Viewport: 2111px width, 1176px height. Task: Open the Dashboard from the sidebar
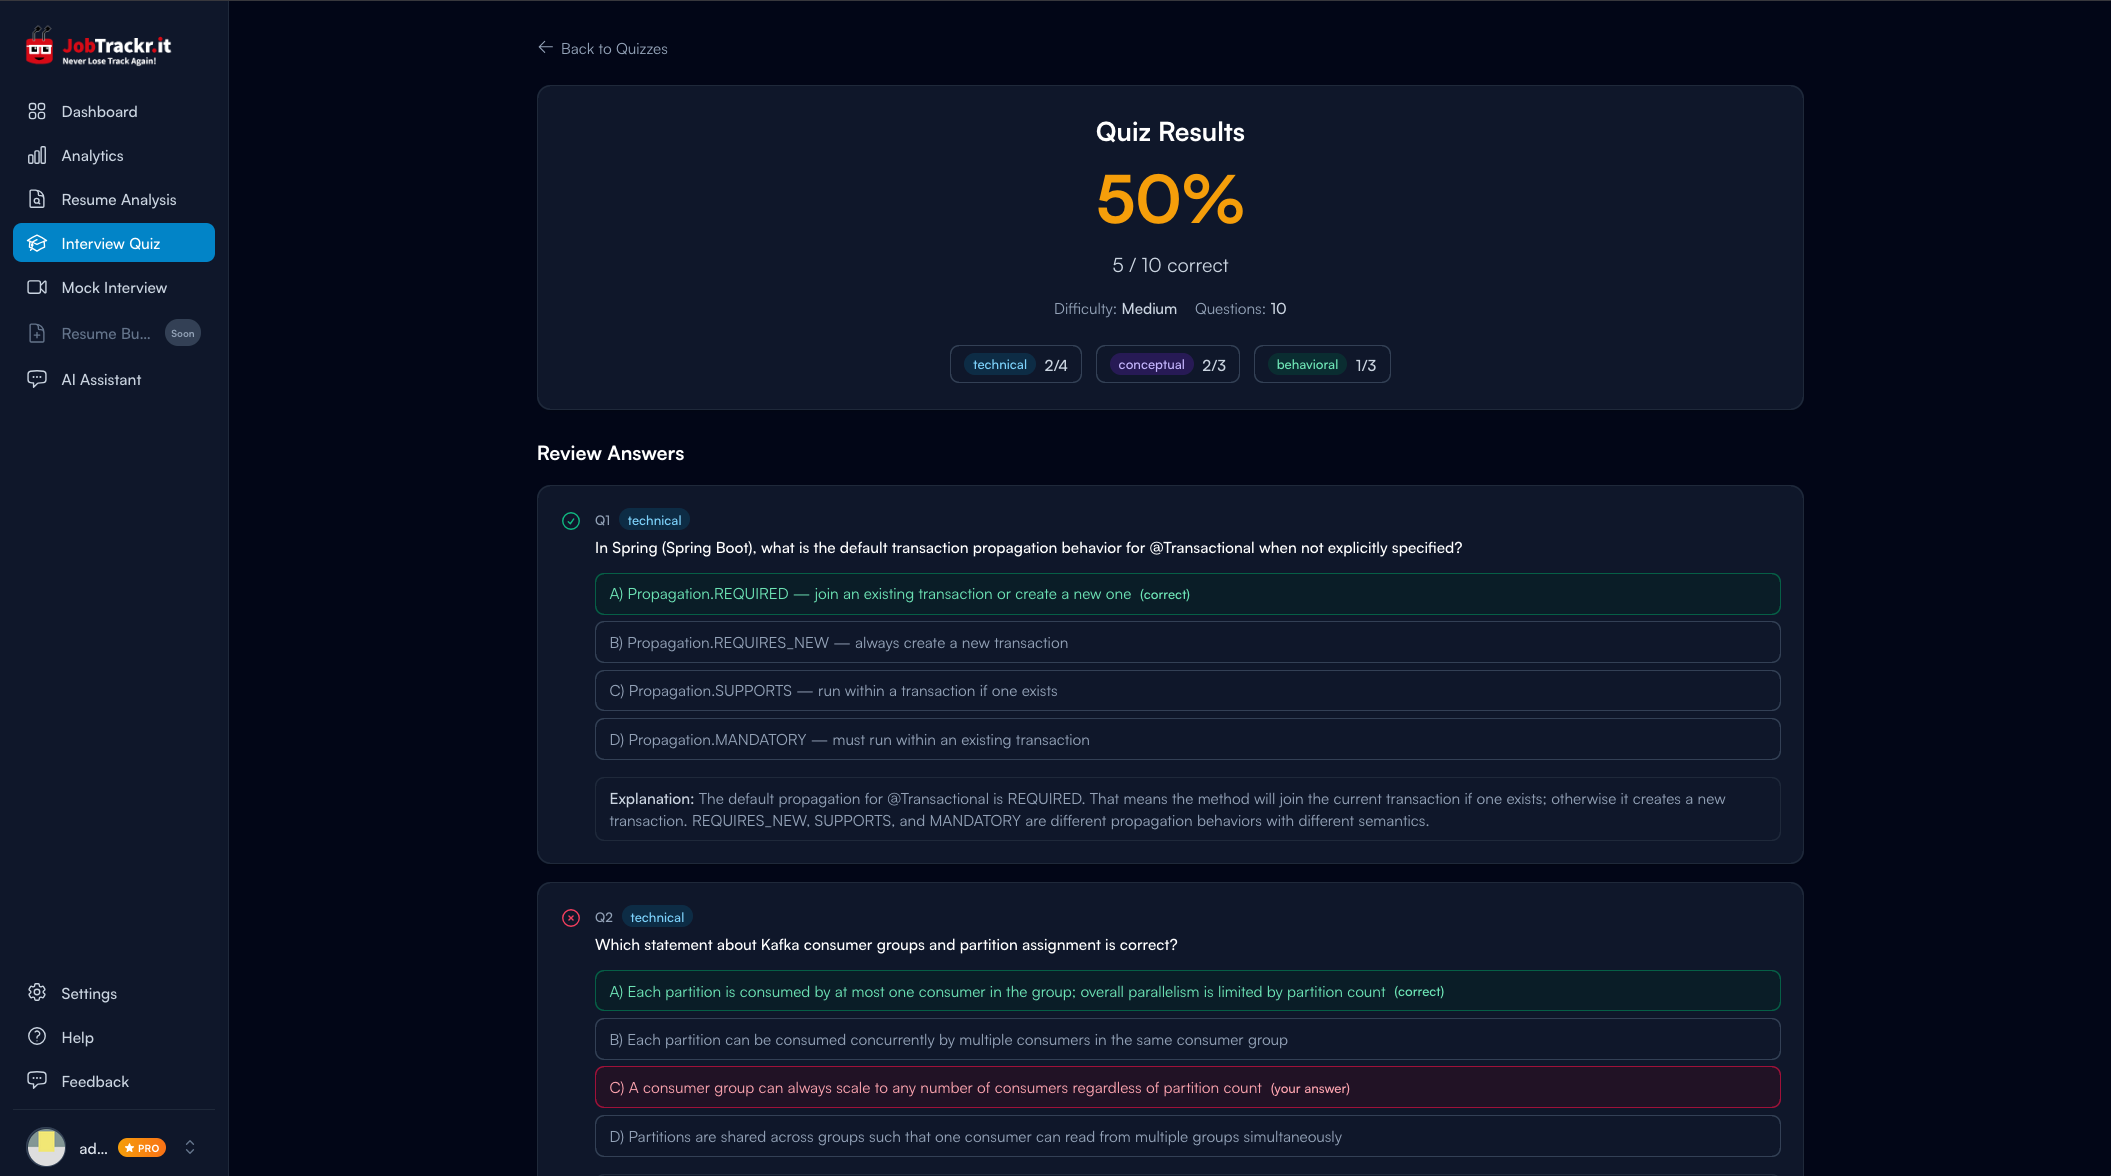(99, 111)
